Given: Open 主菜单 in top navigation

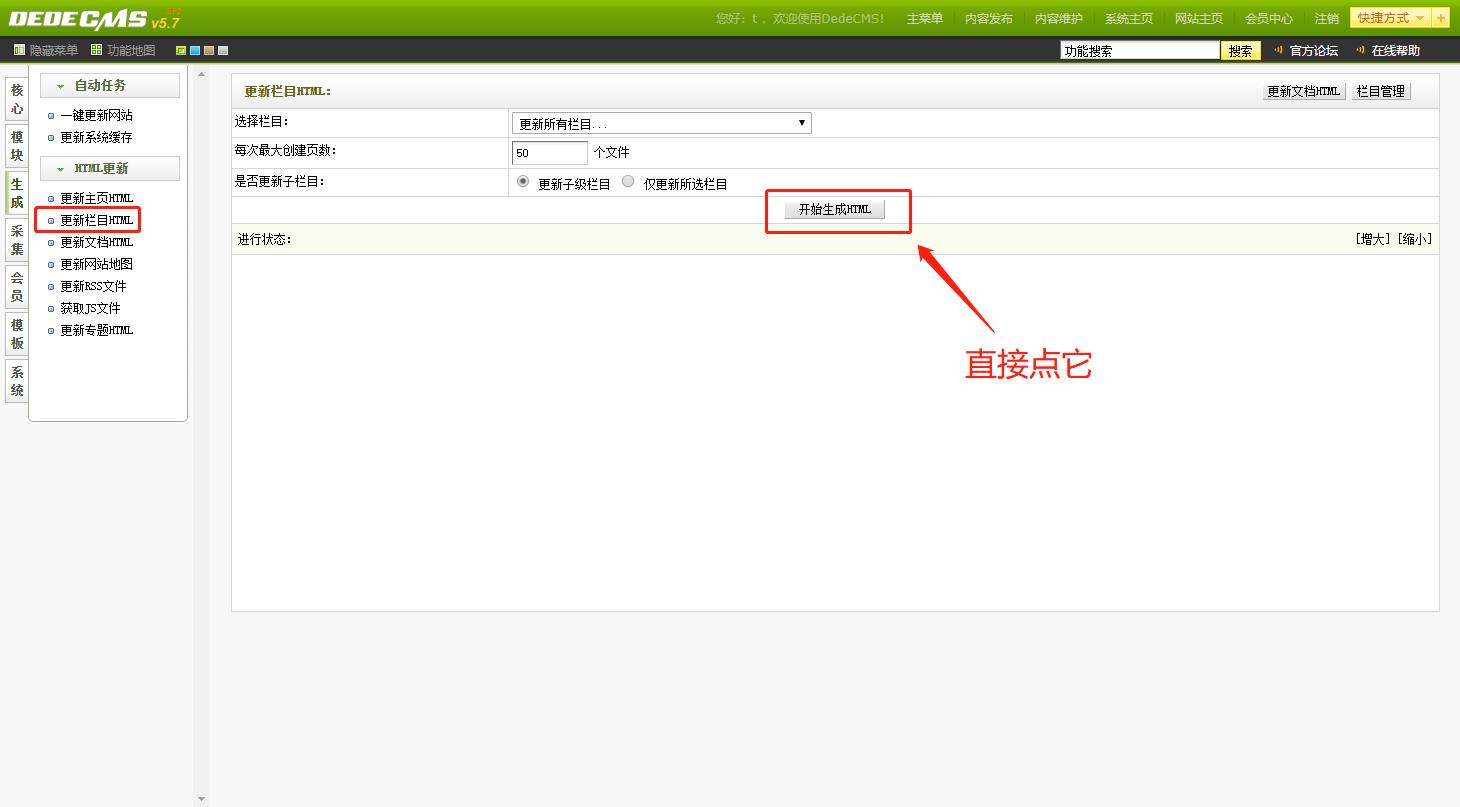Looking at the screenshot, I should 925,19.
